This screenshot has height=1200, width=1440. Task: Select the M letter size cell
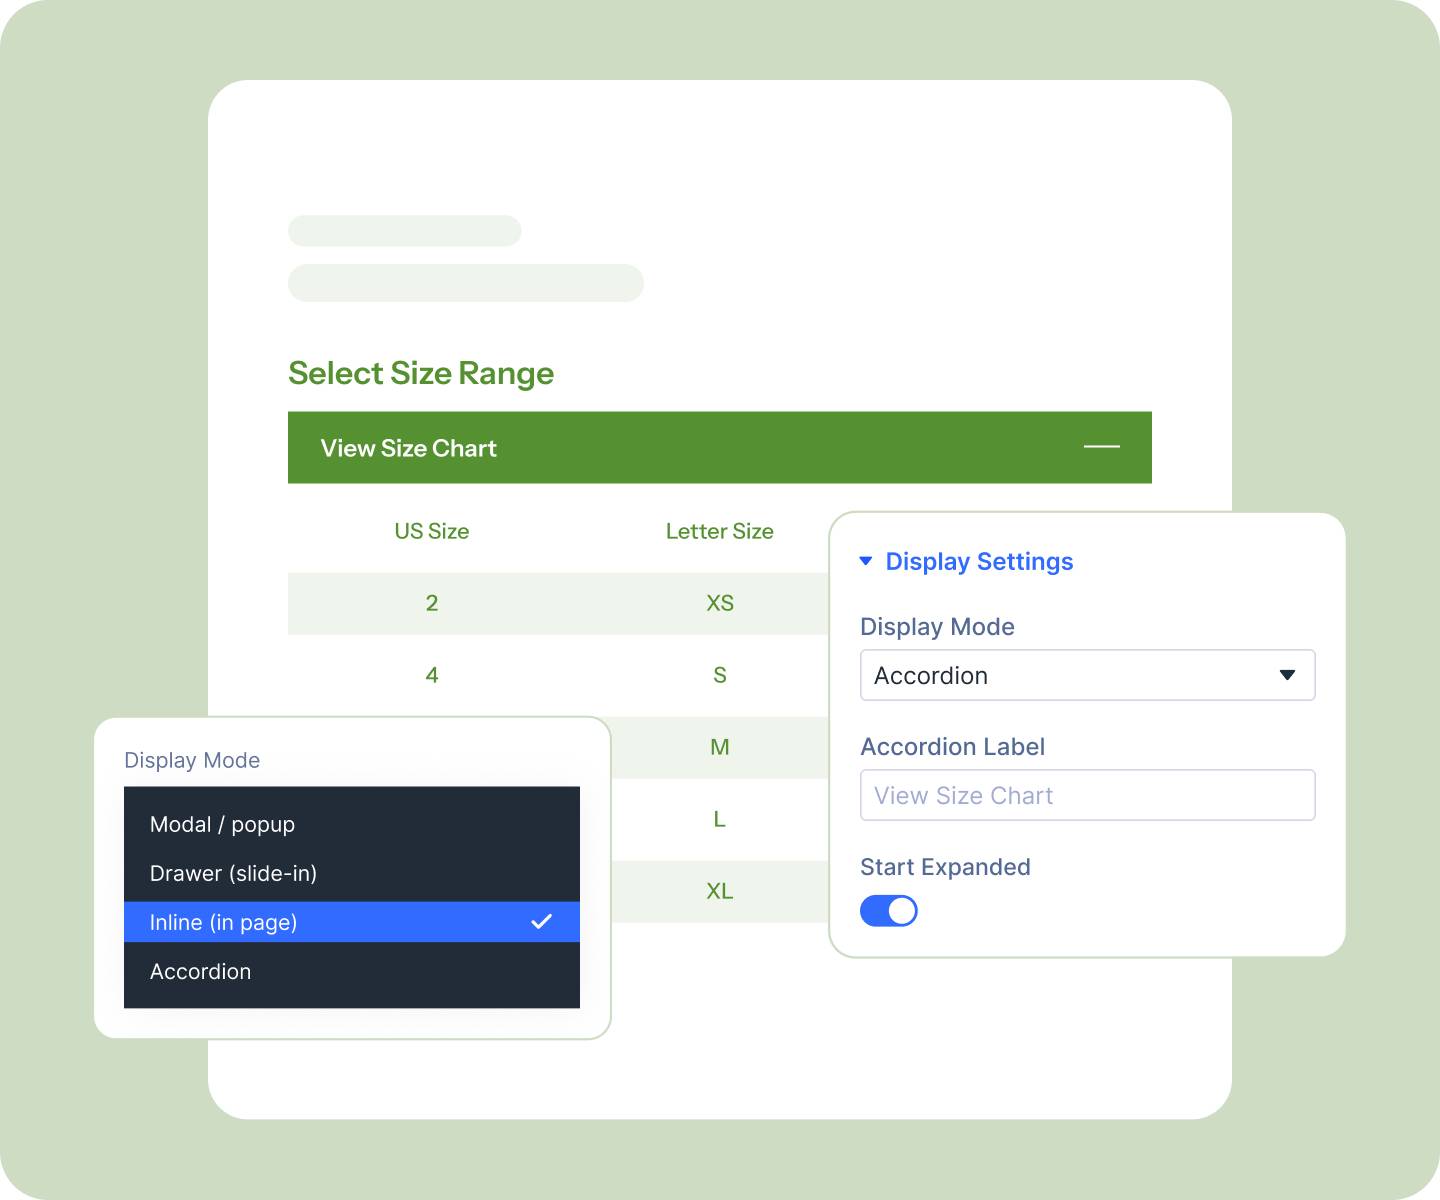(x=720, y=747)
